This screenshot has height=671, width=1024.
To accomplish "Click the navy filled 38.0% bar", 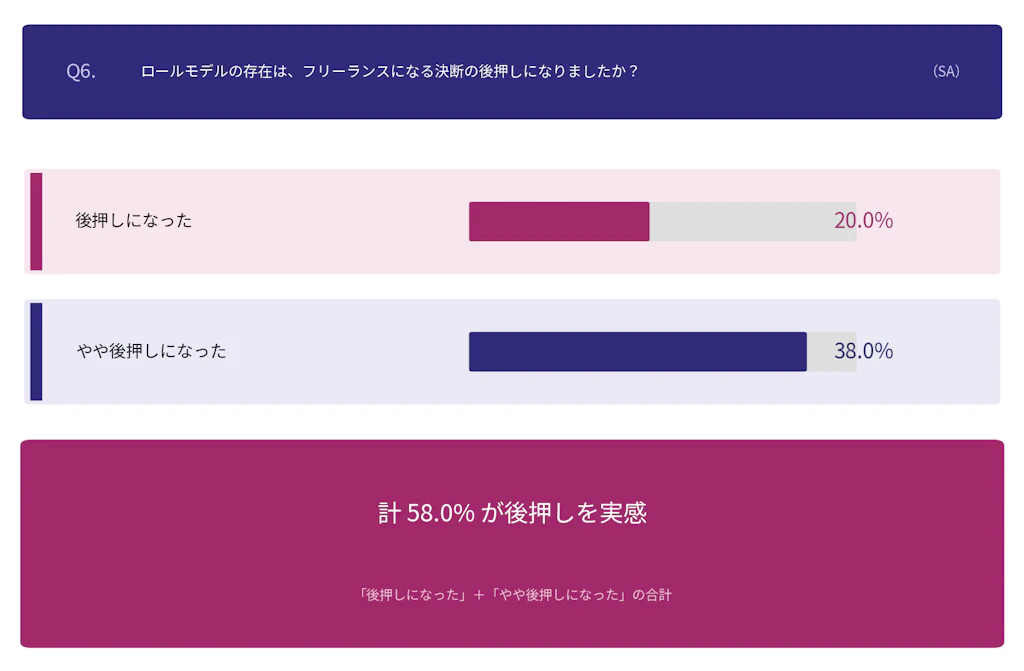I will [x=637, y=351].
